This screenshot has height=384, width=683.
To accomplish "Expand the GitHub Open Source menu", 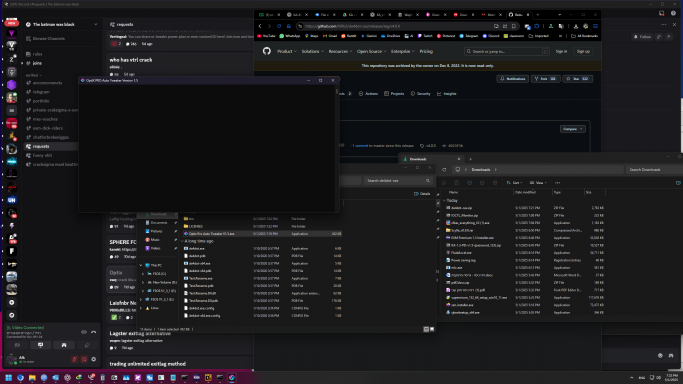I will click(x=371, y=51).
